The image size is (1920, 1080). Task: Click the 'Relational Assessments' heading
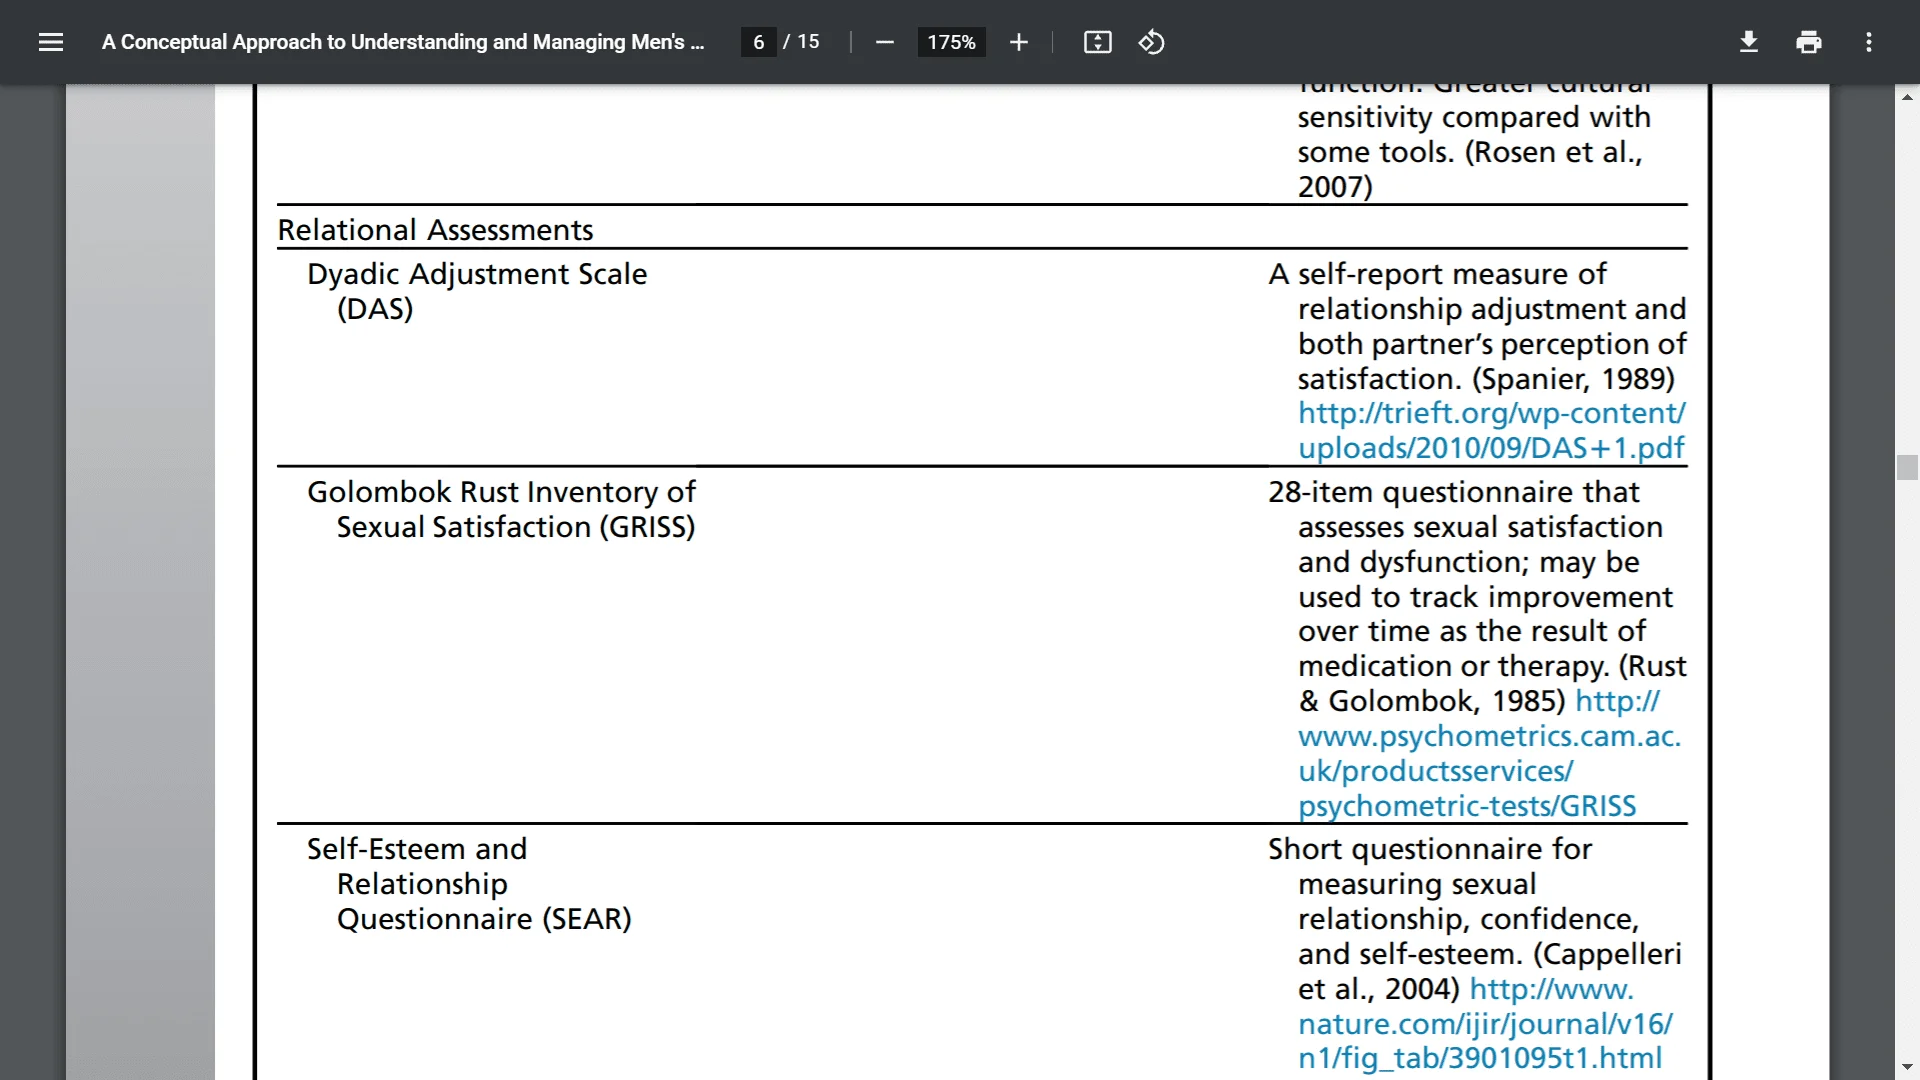(x=435, y=230)
